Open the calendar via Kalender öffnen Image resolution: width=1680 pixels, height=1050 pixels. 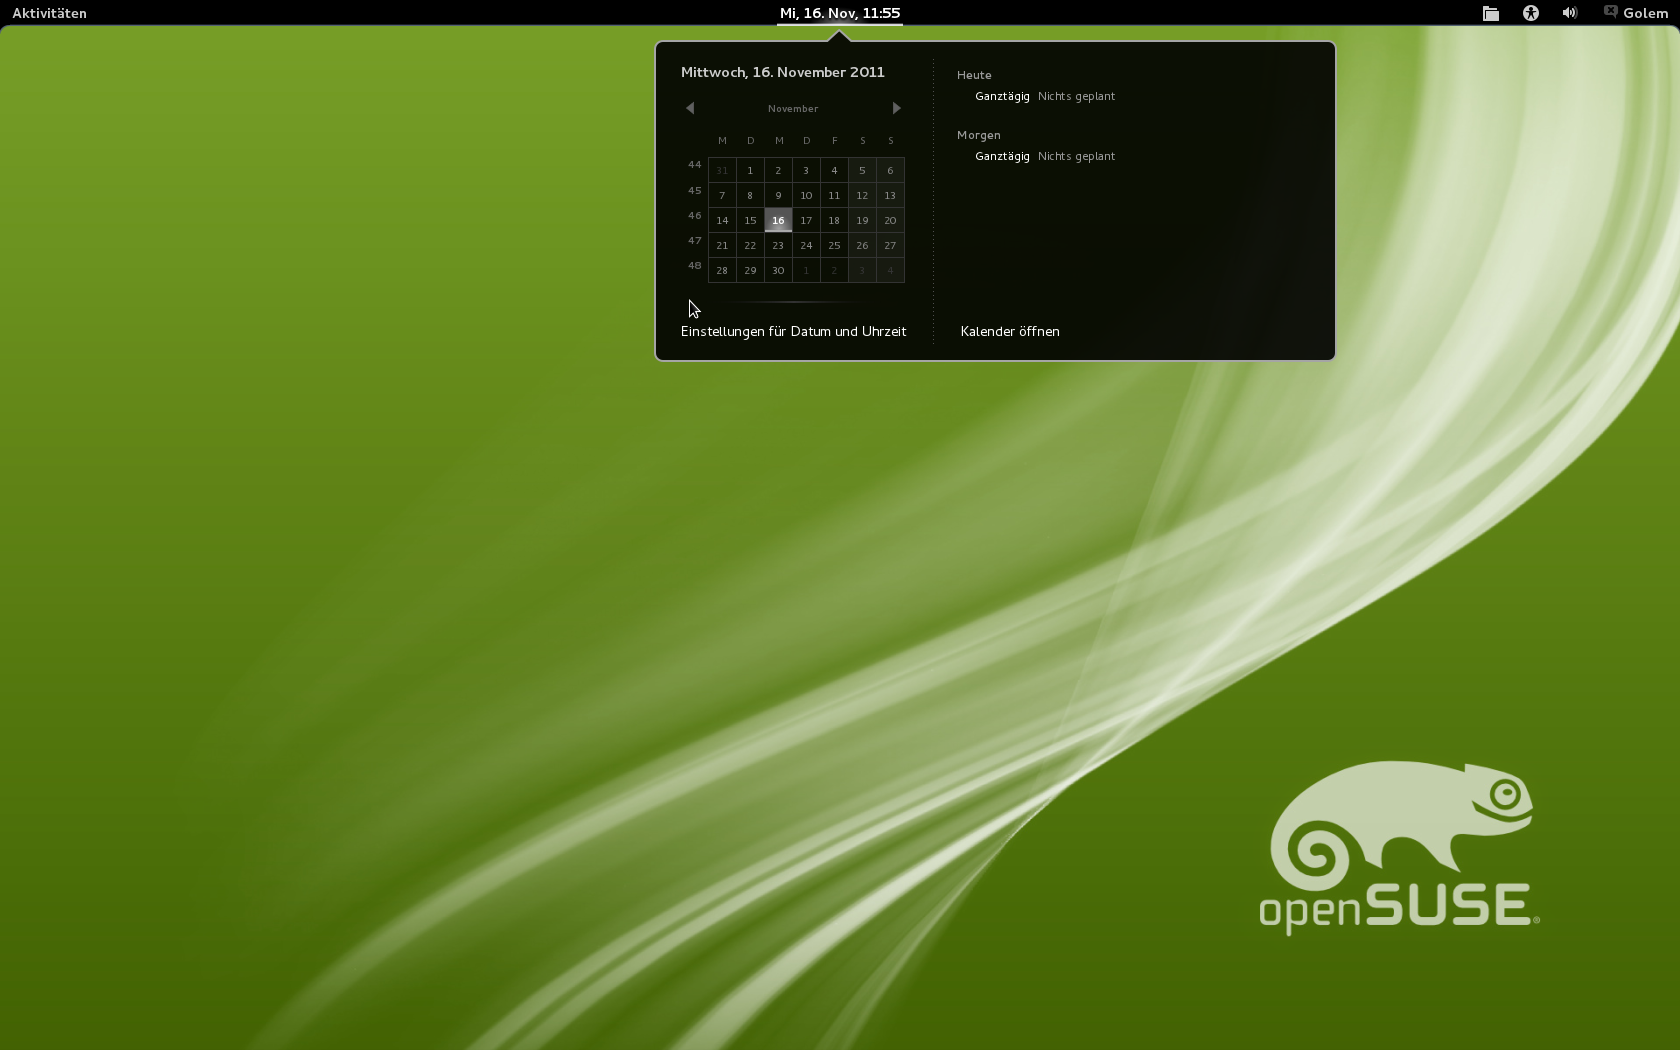pyautogui.click(x=1010, y=331)
